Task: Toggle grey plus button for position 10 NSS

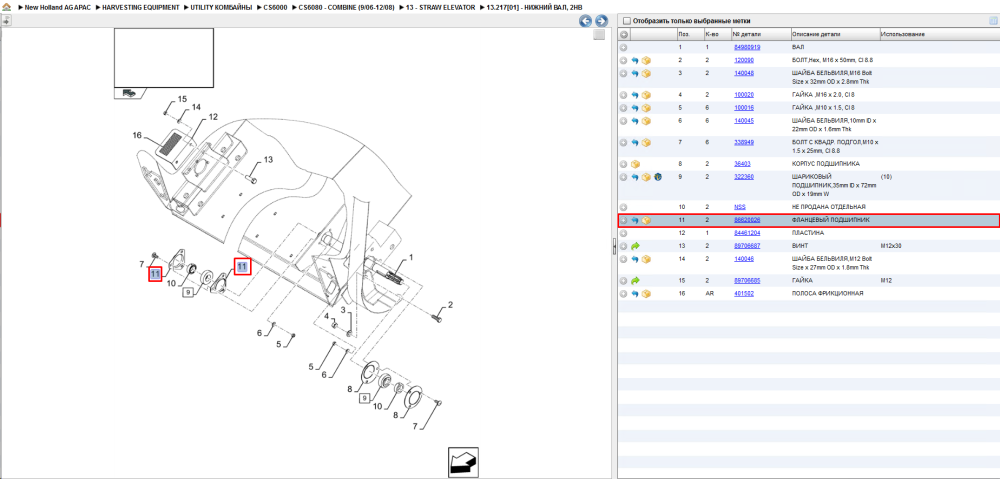Action: tap(624, 207)
